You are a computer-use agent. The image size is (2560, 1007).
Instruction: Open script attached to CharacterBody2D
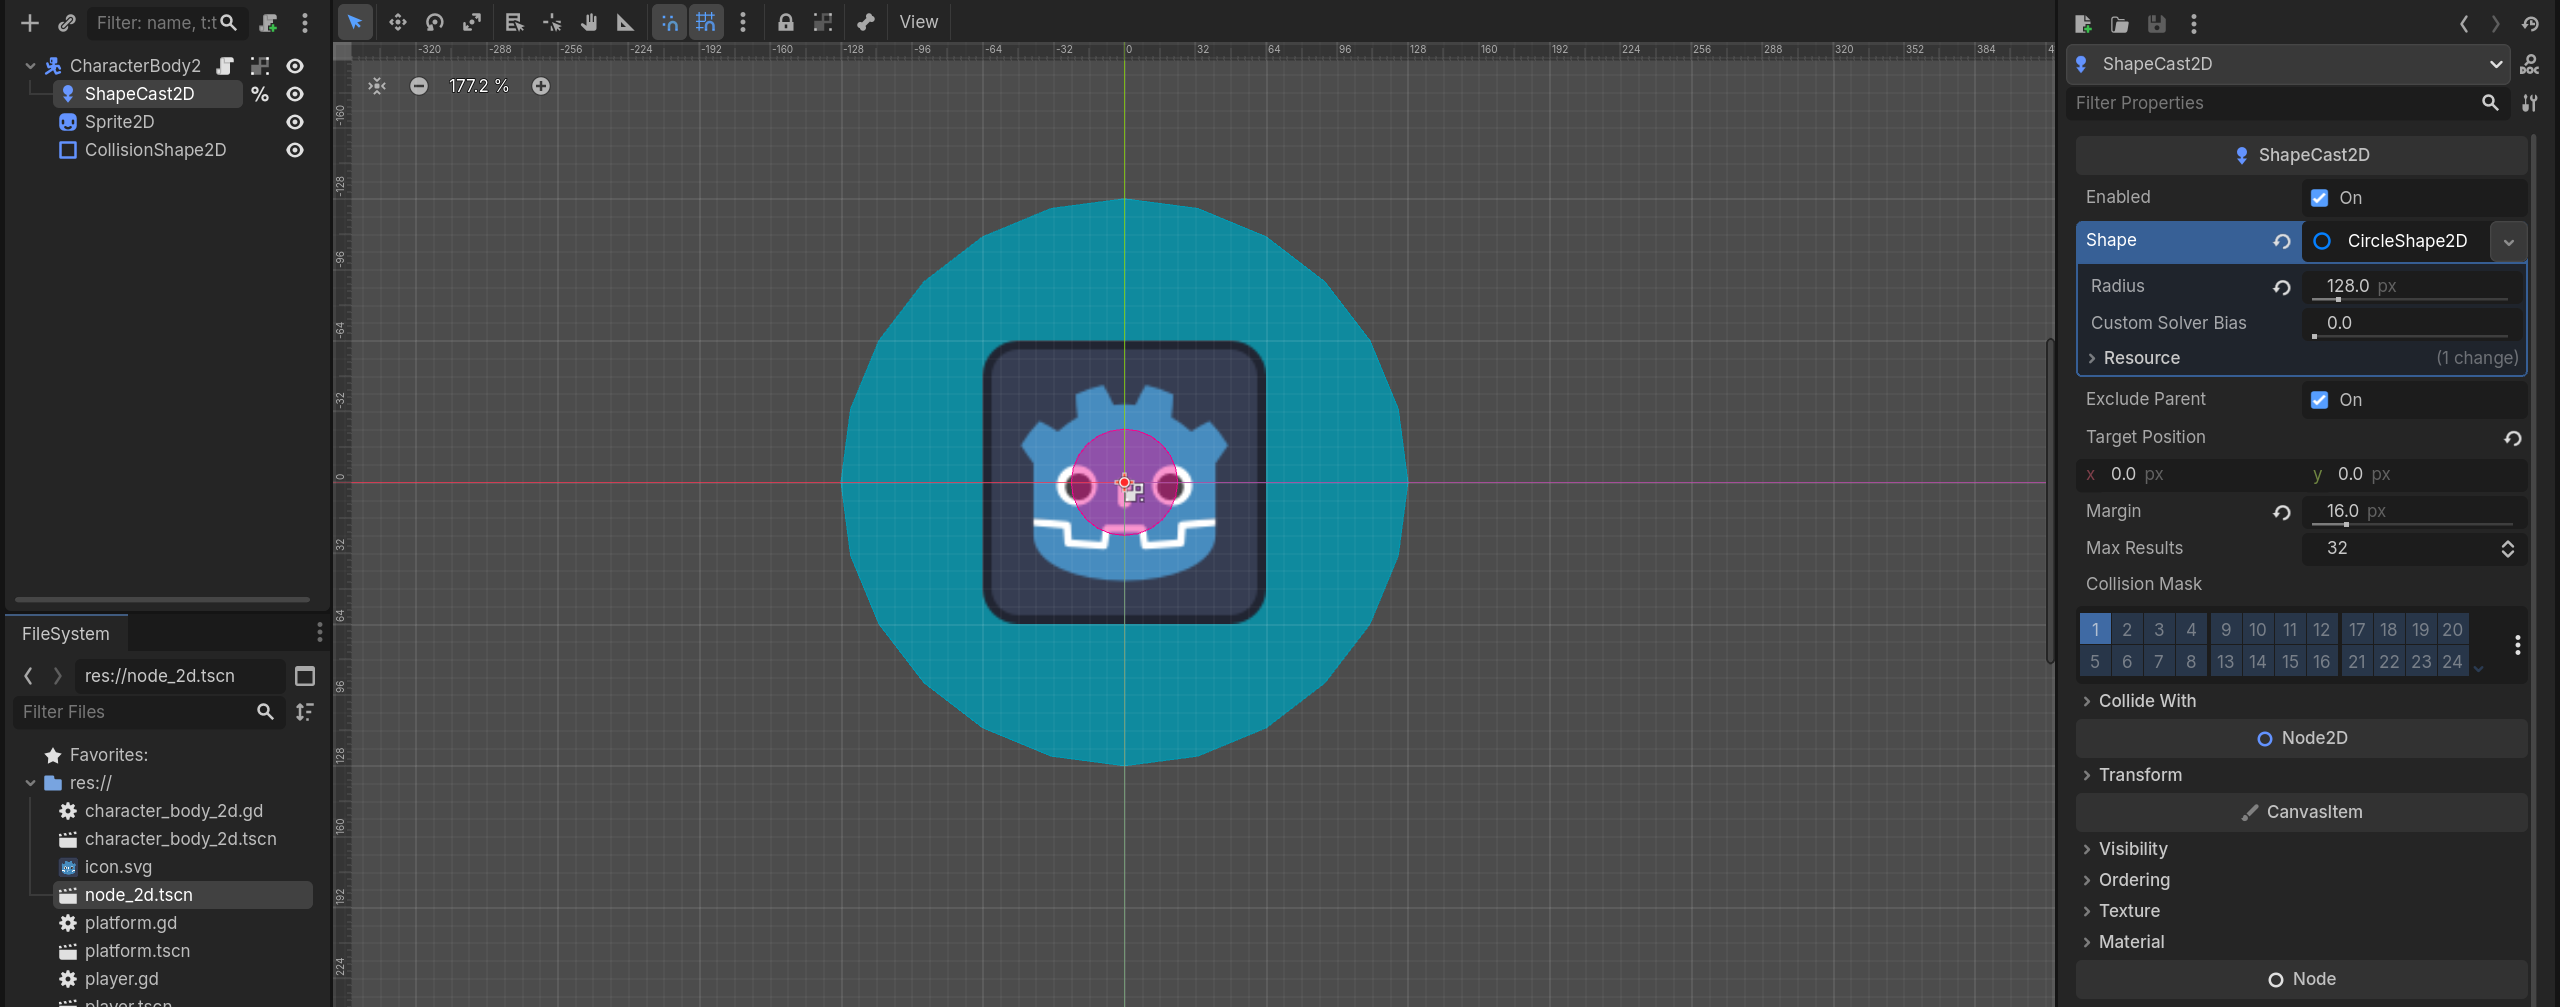click(225, 66)
